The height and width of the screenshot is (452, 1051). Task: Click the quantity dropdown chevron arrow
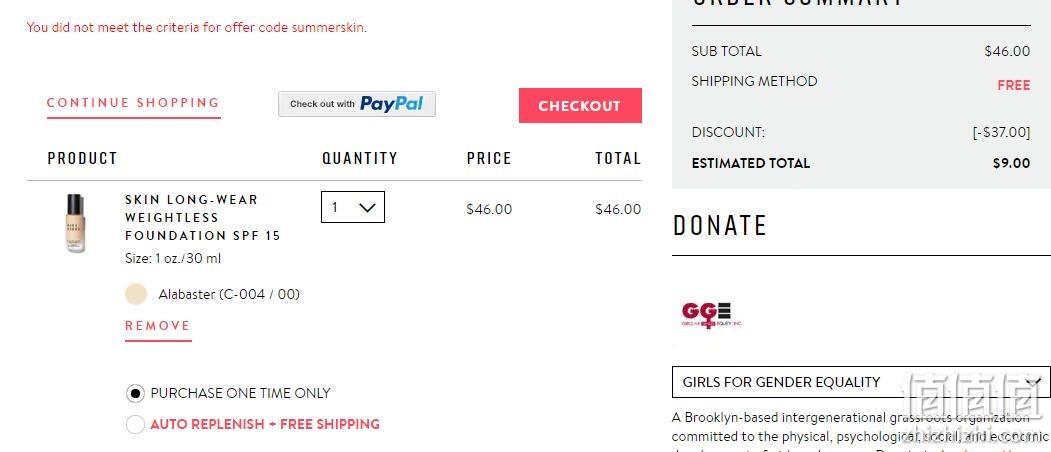click(x=367, y=208)
